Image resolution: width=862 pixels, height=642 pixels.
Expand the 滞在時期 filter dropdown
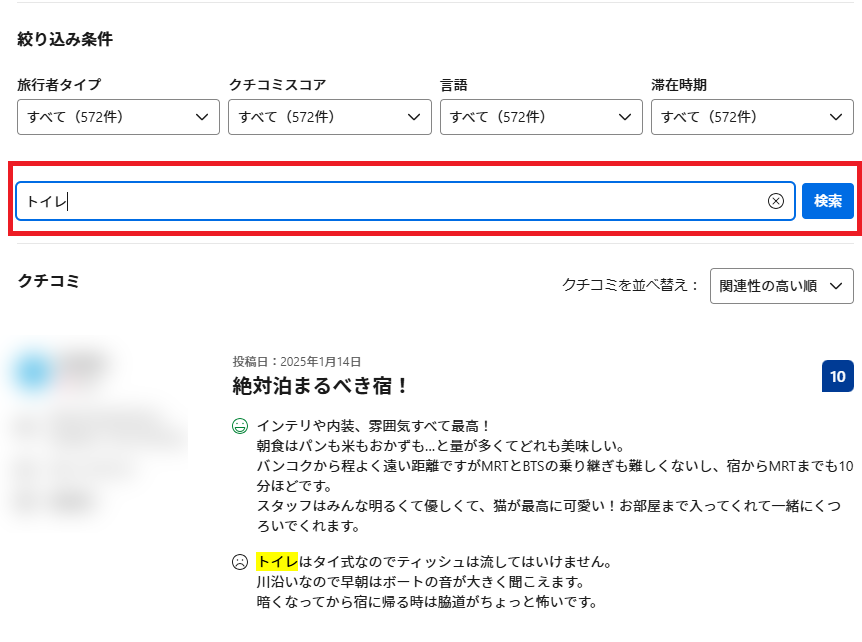[x=751, y=117]
